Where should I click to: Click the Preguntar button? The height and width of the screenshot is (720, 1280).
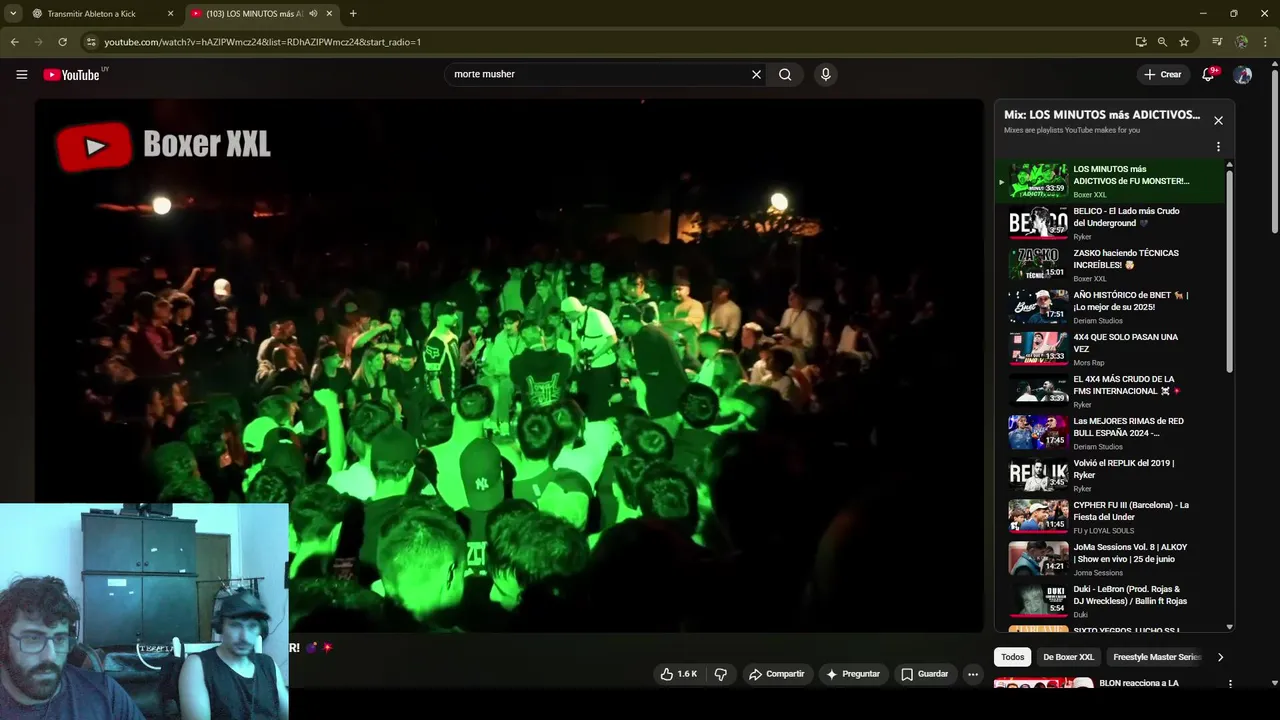click(852, 674)
